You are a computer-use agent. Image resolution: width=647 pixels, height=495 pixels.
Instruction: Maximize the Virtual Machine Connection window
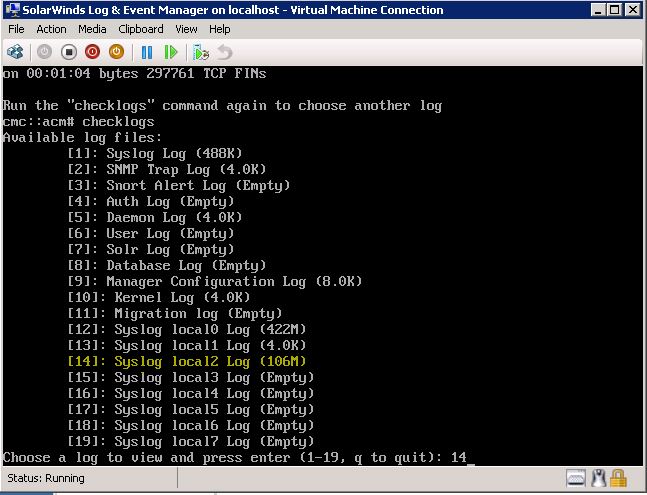click(614, 10)
